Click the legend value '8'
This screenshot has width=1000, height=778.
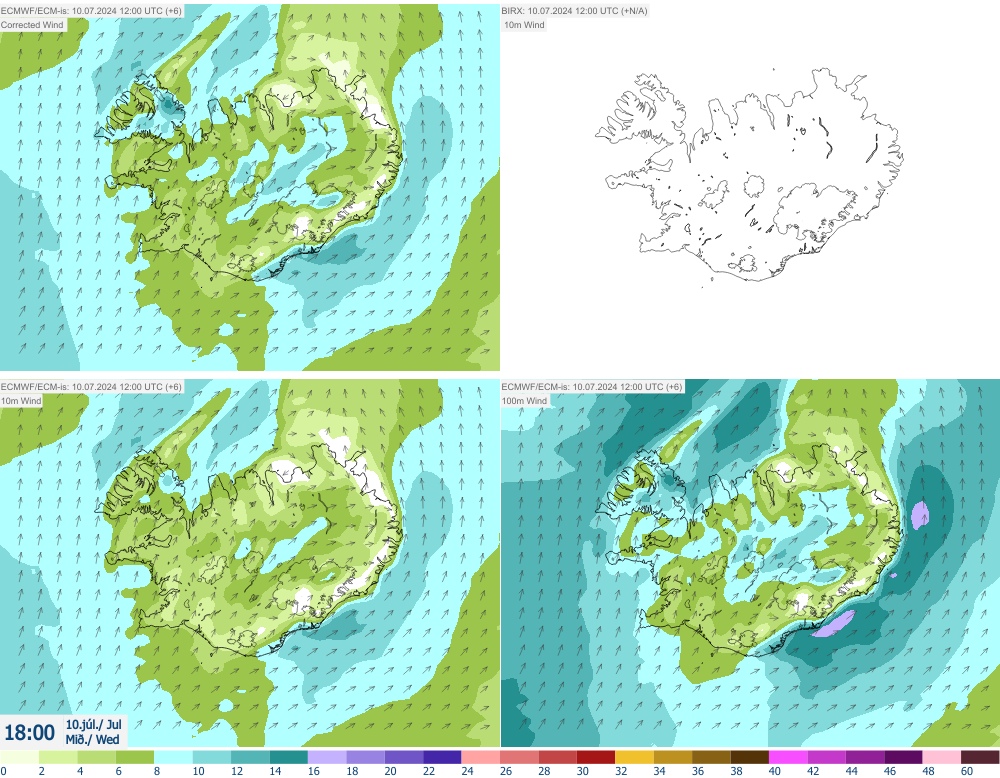click(157, 771)
